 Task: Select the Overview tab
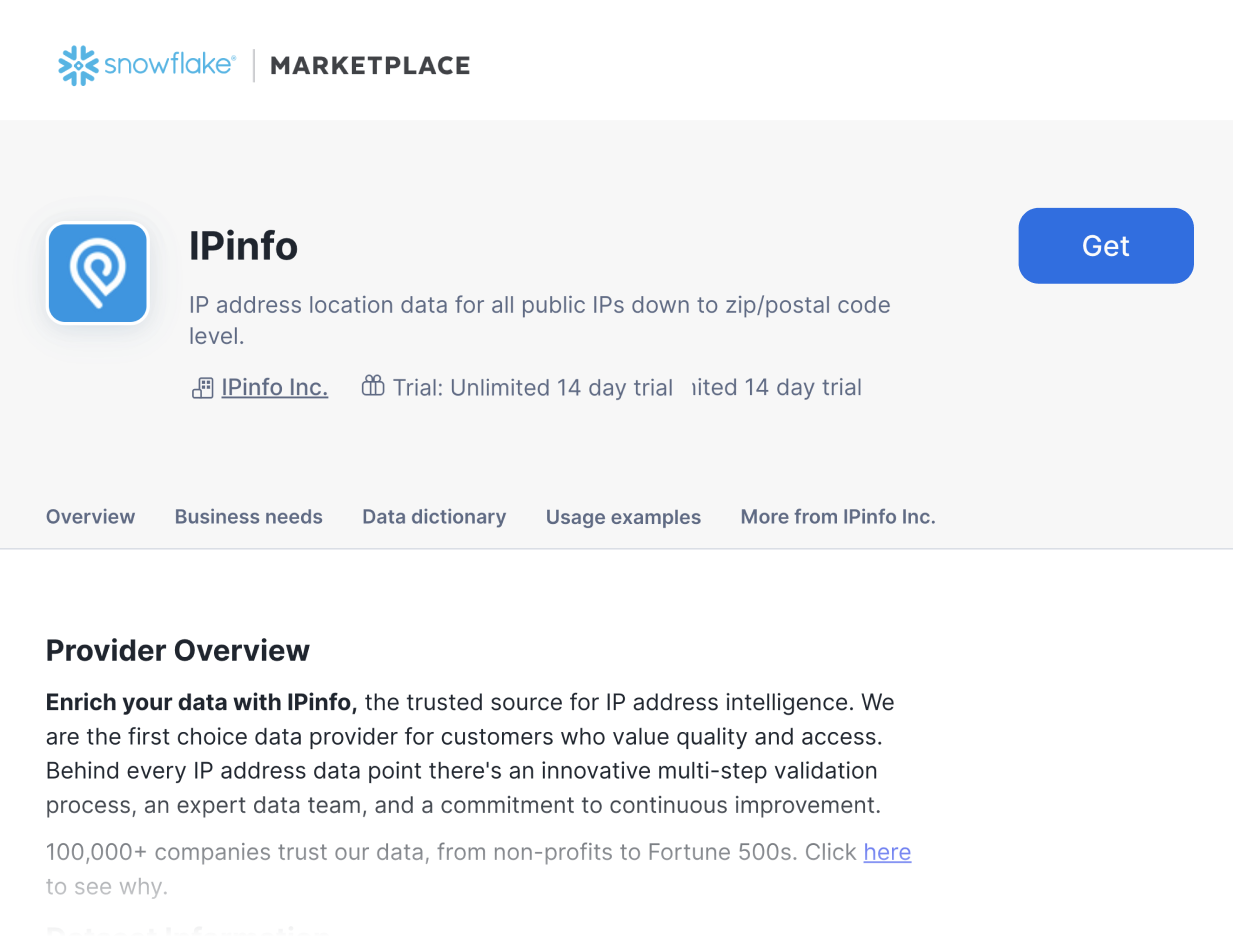tap(90, 517)
